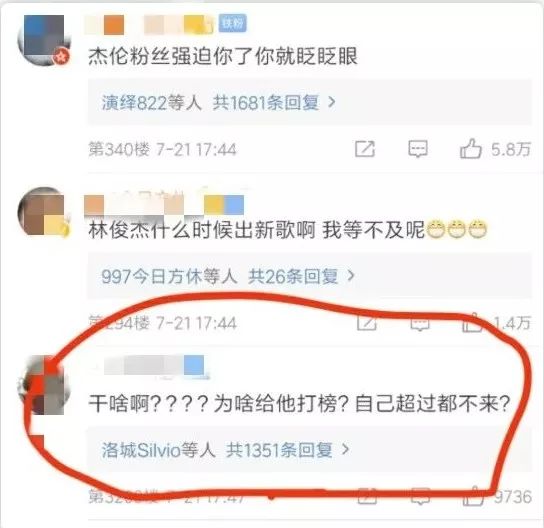This screenshot has width=544, height=528.
Task: Like the comment with 9736 likes
Action: coord(474,496)
